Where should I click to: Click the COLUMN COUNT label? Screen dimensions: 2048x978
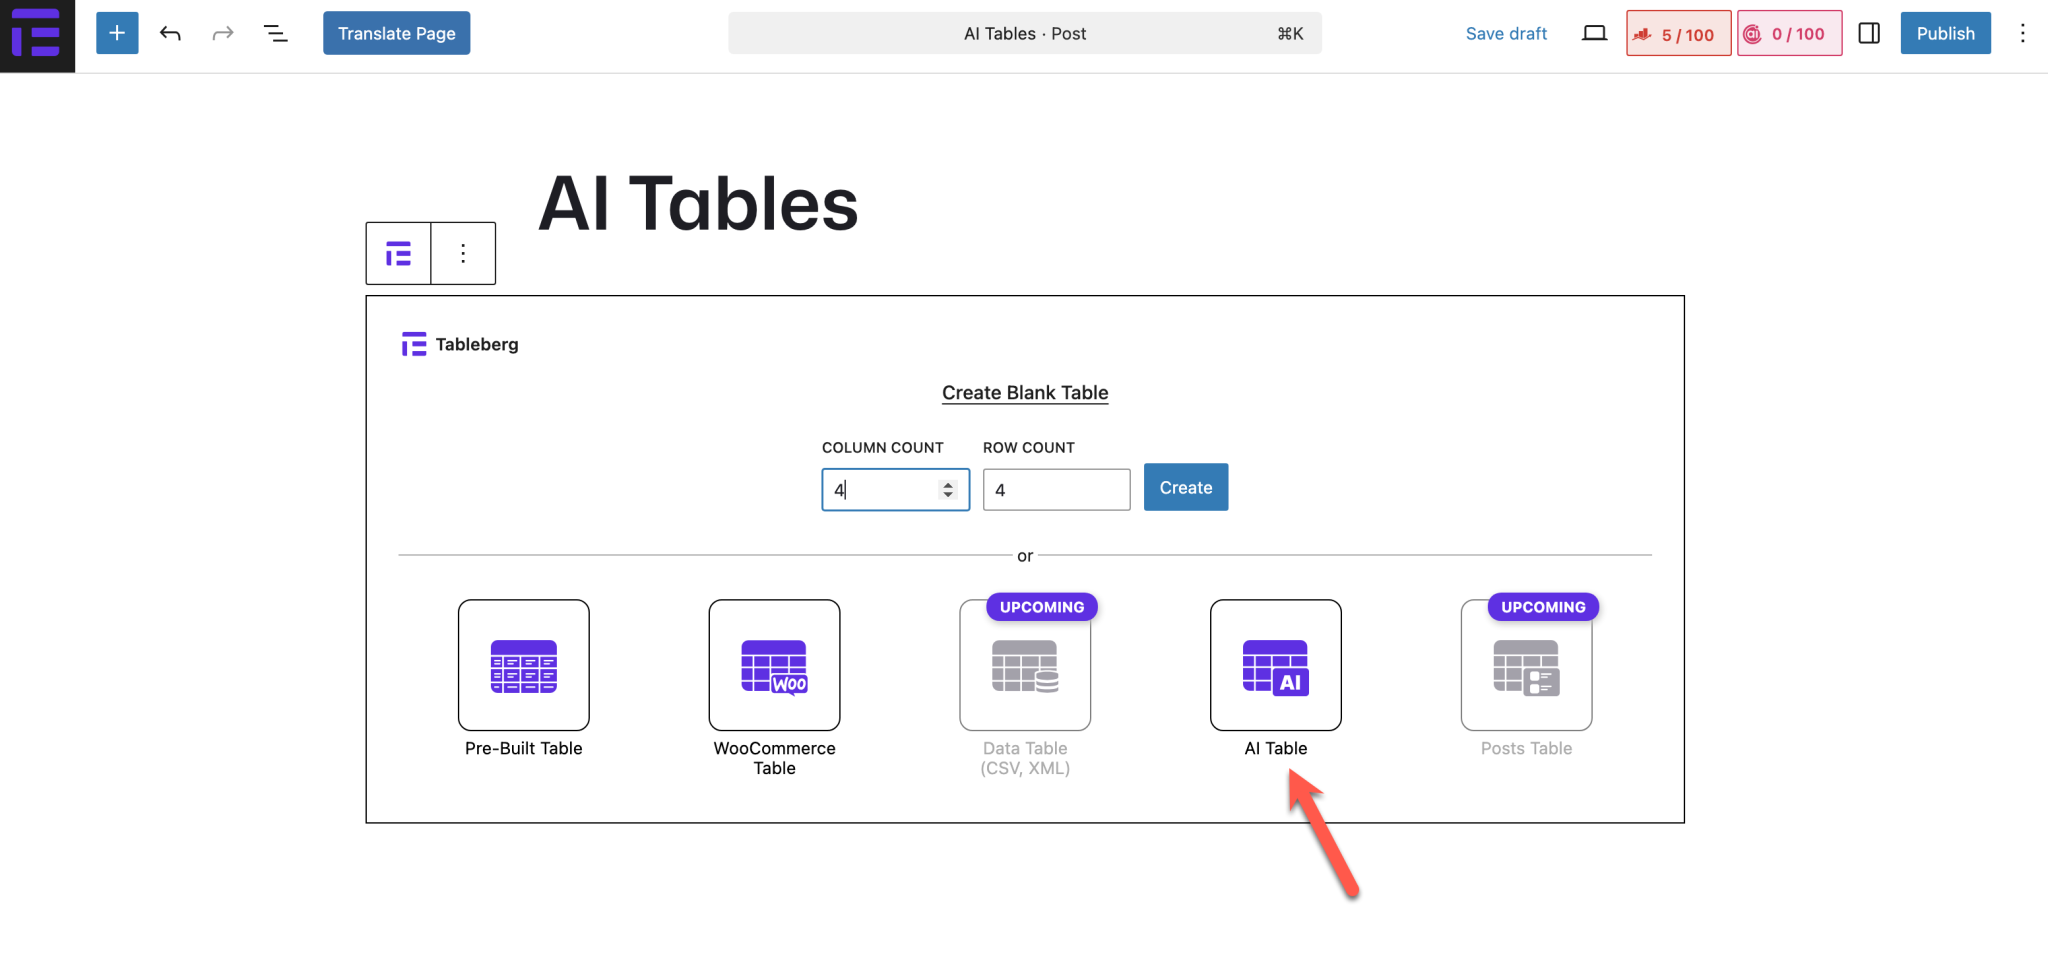tap(883, 448)
